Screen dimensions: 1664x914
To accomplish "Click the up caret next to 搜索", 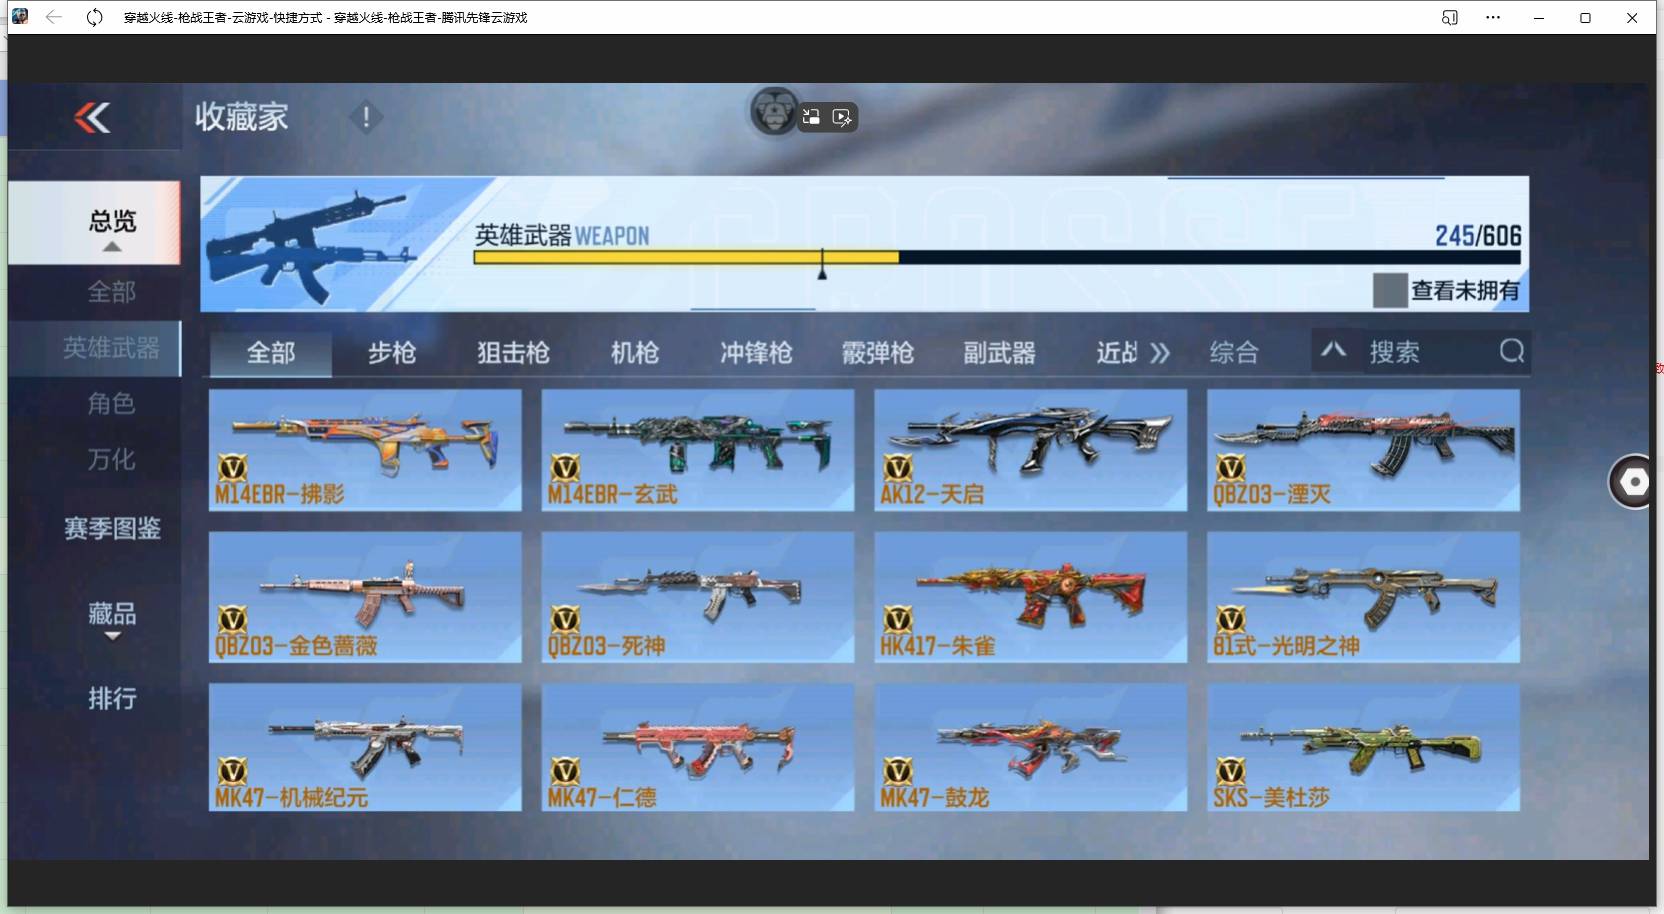I will point(1333,350).
